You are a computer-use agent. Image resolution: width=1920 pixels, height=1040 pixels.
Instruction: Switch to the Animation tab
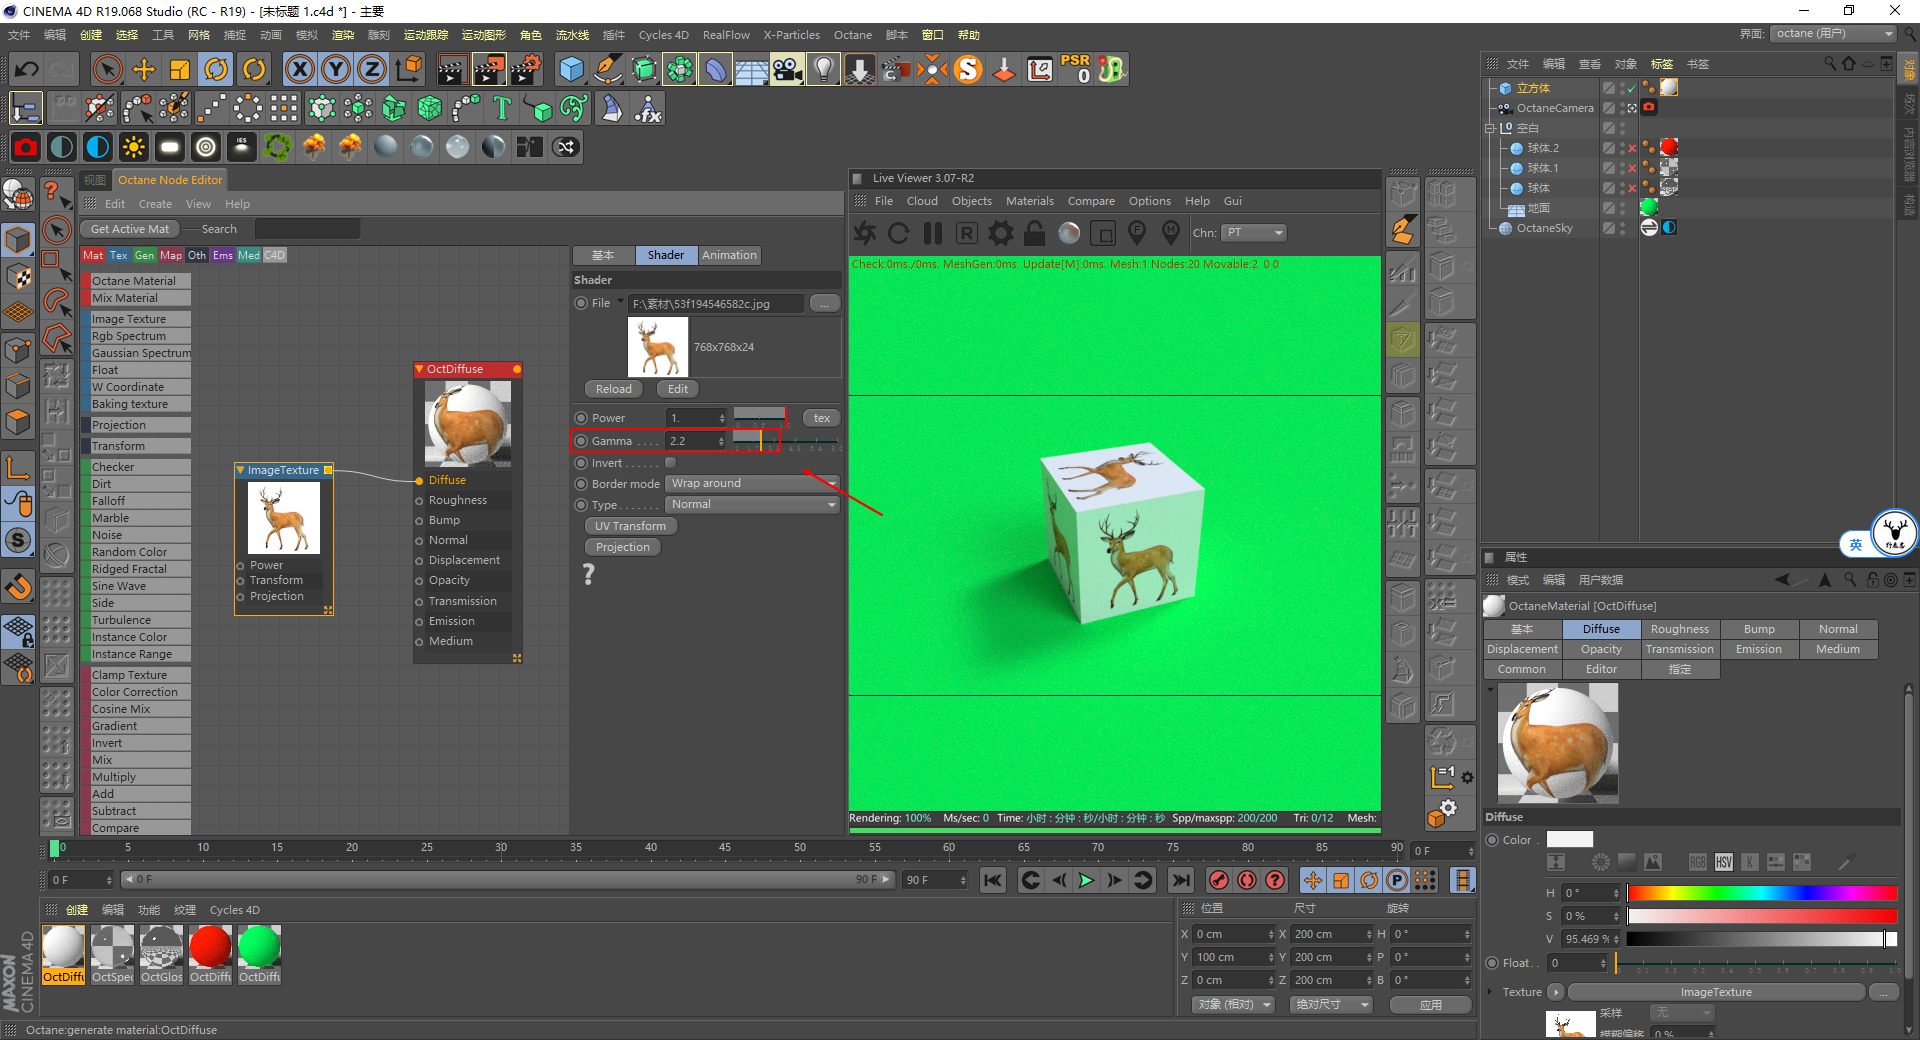point(729,255)
